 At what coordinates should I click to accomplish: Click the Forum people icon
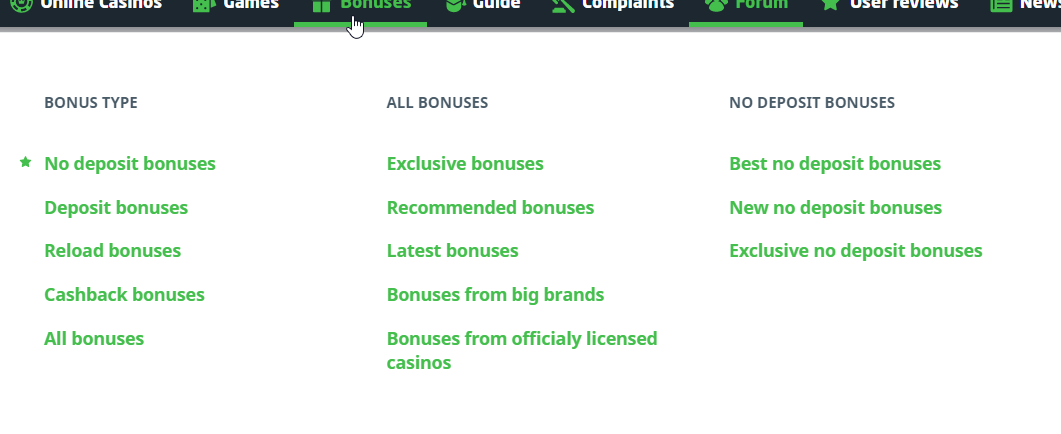(x=715, y=4)
